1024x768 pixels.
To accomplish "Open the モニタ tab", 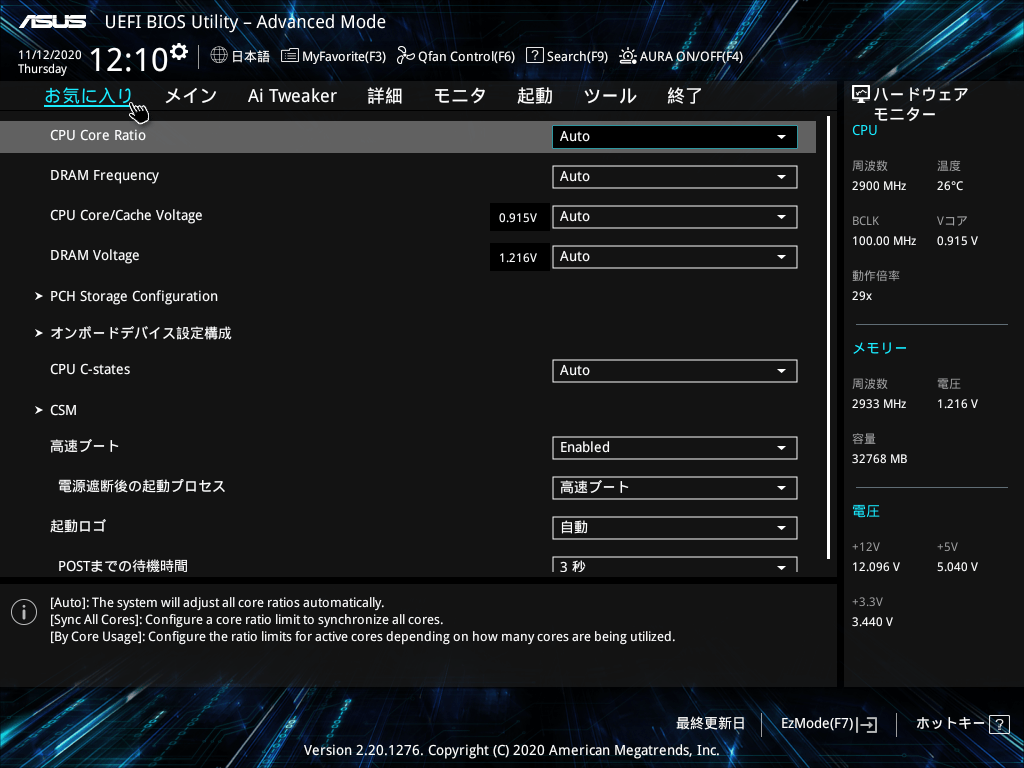I will pos(460,96).
